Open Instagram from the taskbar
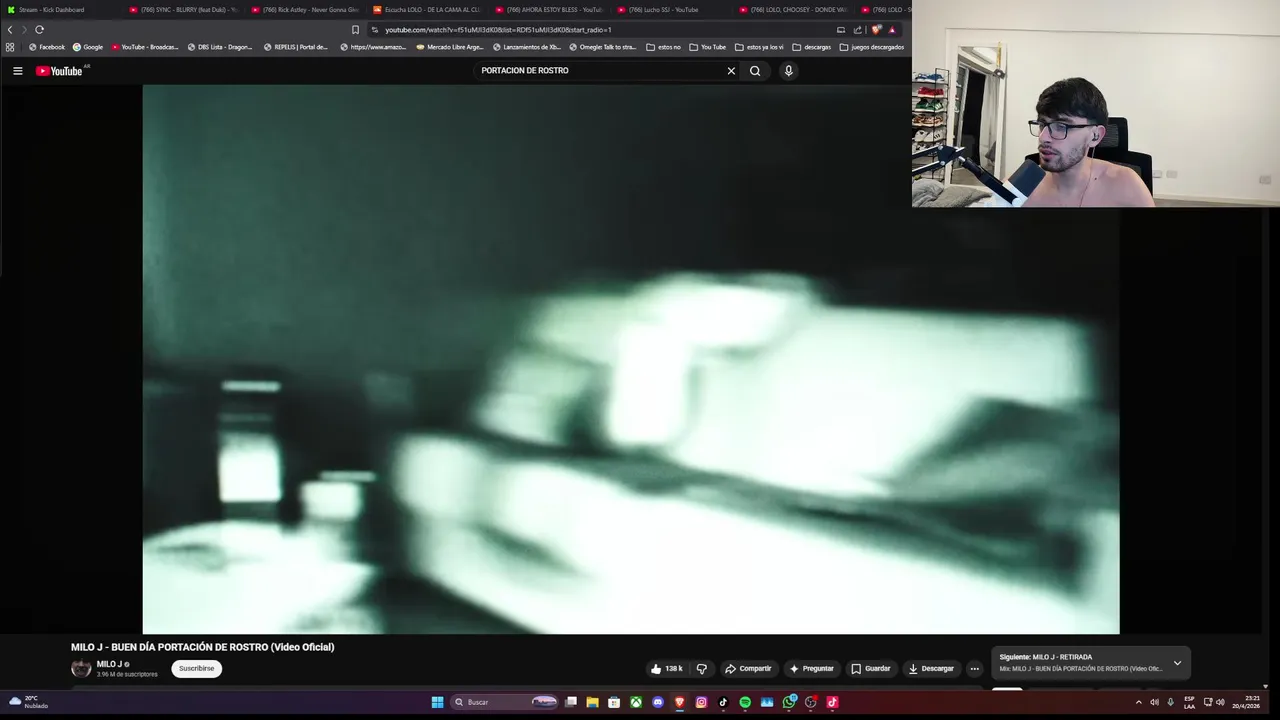Viewport: 1280px width, 720px height. [x=701, y=702]
